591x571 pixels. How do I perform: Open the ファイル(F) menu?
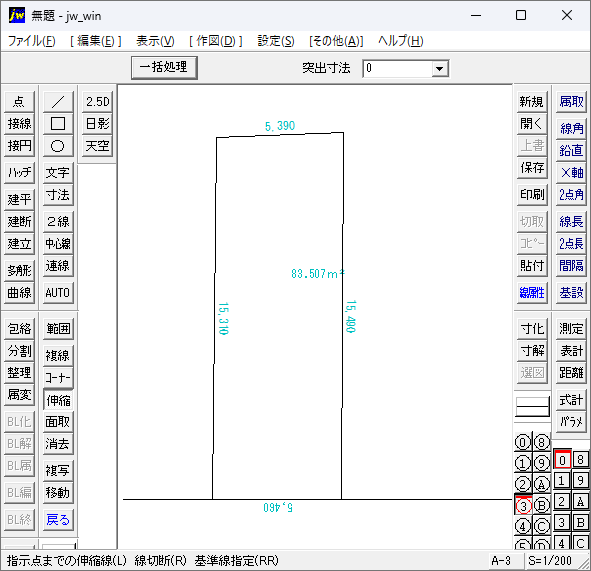coord(32,41)
